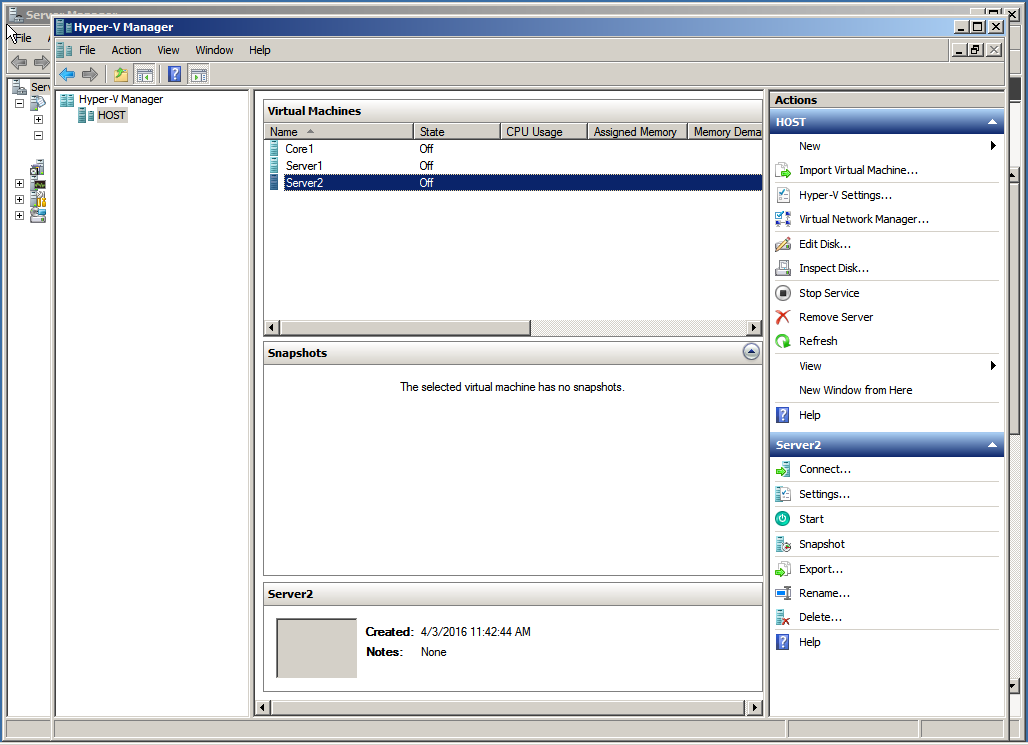Click Stop Service action
This screenshot has width=1028, height=745.
point(829,293)
